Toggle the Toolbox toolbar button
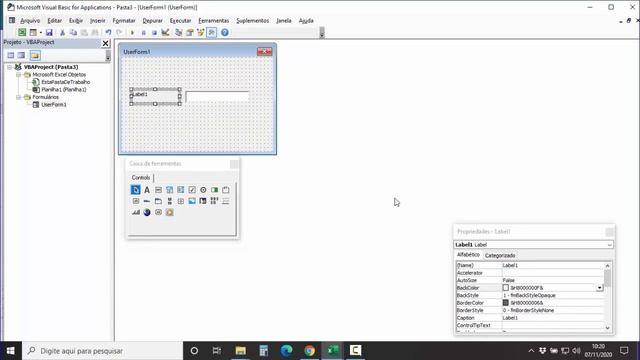The height and width of the screenshot is (360, 640). pyautogui.click(x=211, y=32)
